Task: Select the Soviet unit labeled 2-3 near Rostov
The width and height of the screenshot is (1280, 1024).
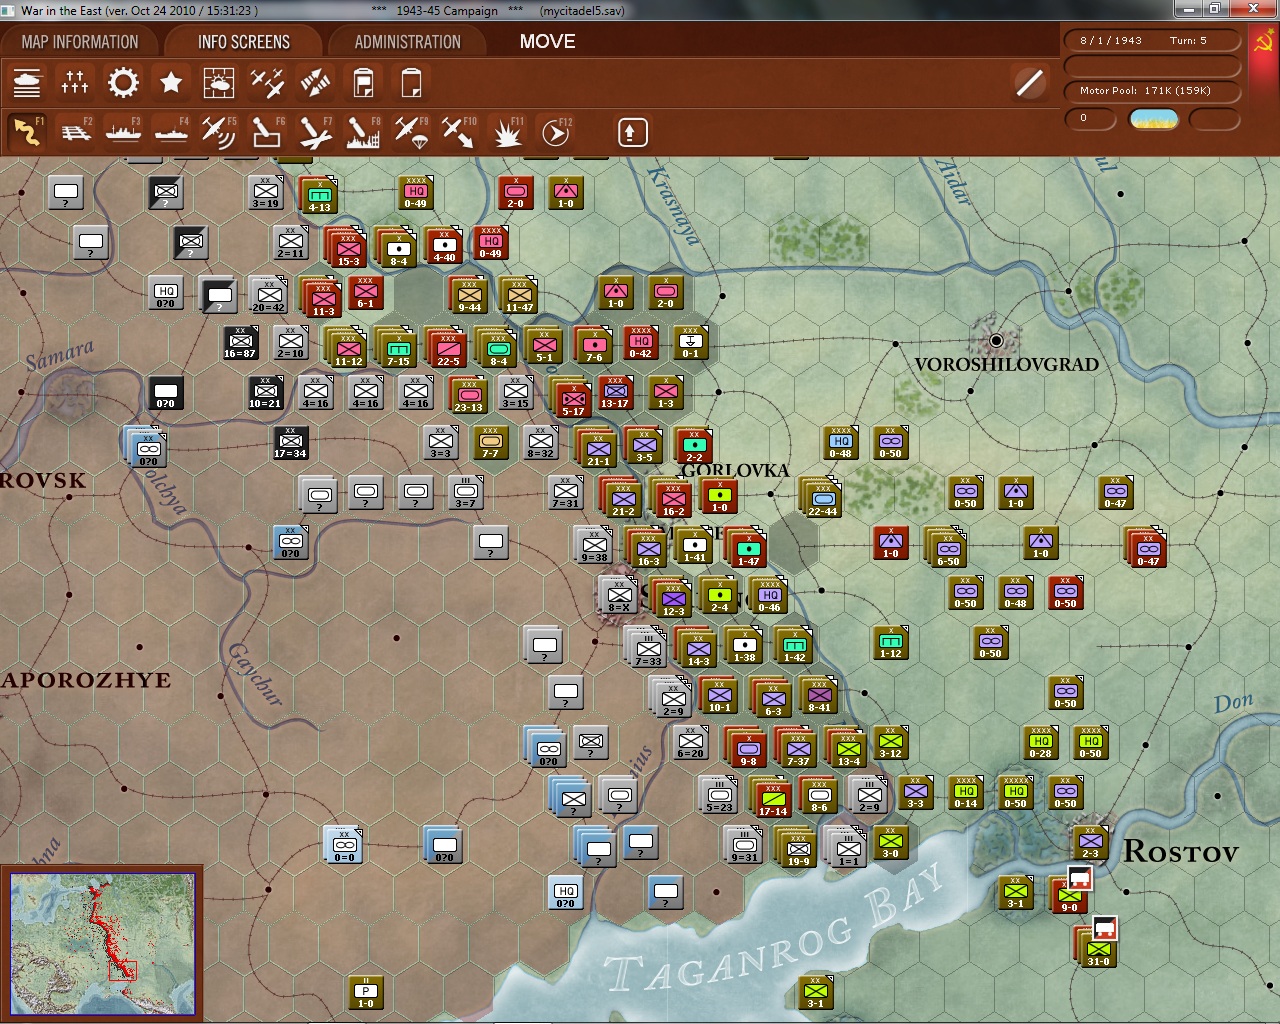Action: [1091, 841]
